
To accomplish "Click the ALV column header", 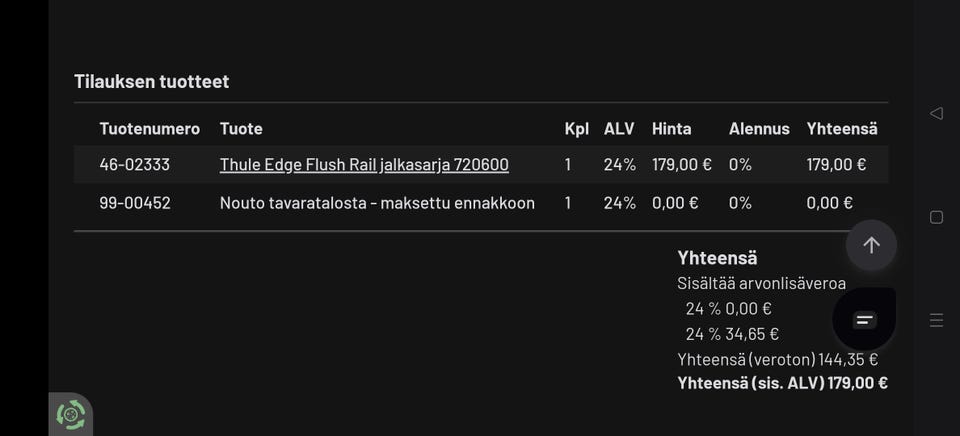I will click(619, 129).
